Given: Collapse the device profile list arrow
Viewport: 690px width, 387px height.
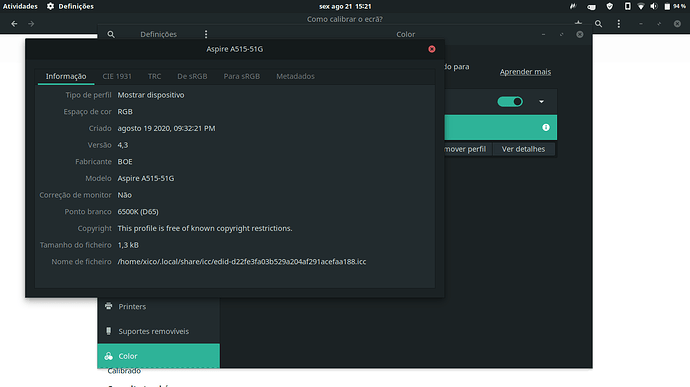Looking at the screenshot, I should (541, 102).
